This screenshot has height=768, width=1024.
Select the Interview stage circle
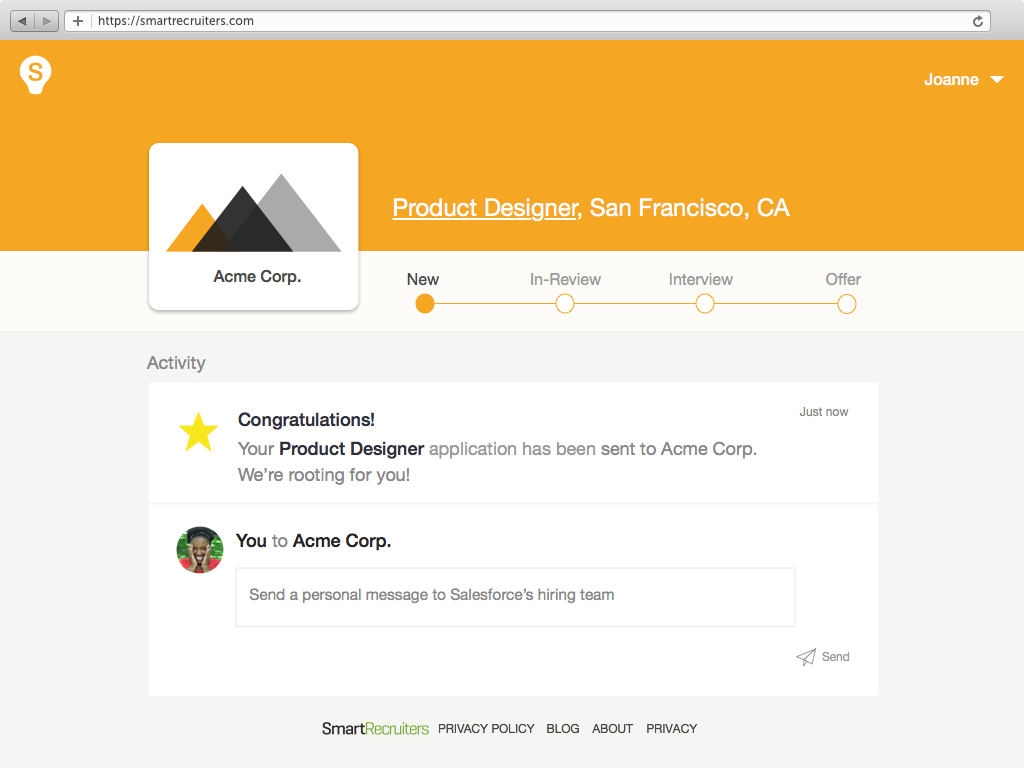tap(705, 304)
